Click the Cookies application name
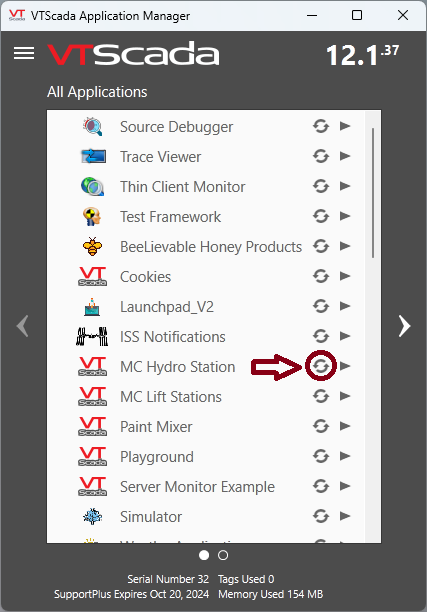Screen dimensions: 427x612 (x=146, y=277)
